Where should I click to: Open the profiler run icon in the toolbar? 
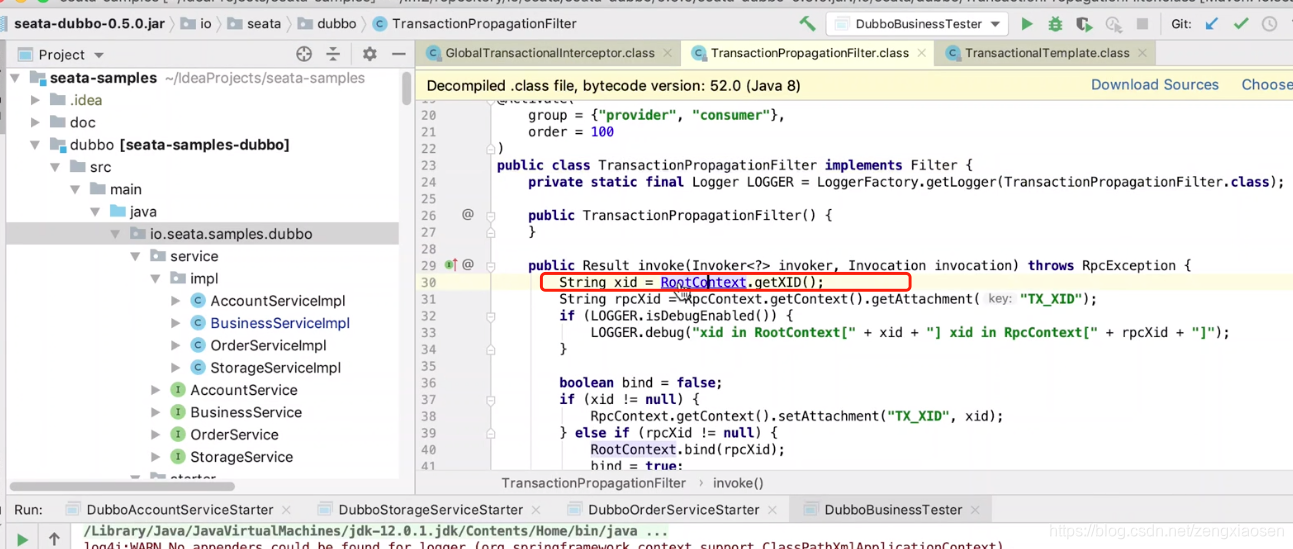(x=1114, y=23)
